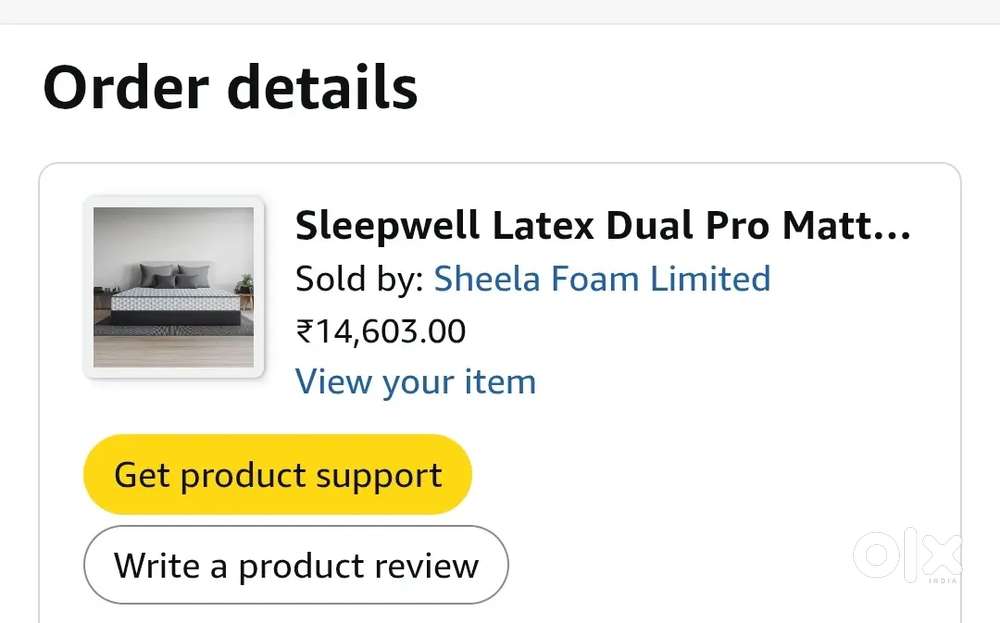The width and height of the screenshot is (1000, 623).
Task: Click Write a product review button
Action: 296,565
